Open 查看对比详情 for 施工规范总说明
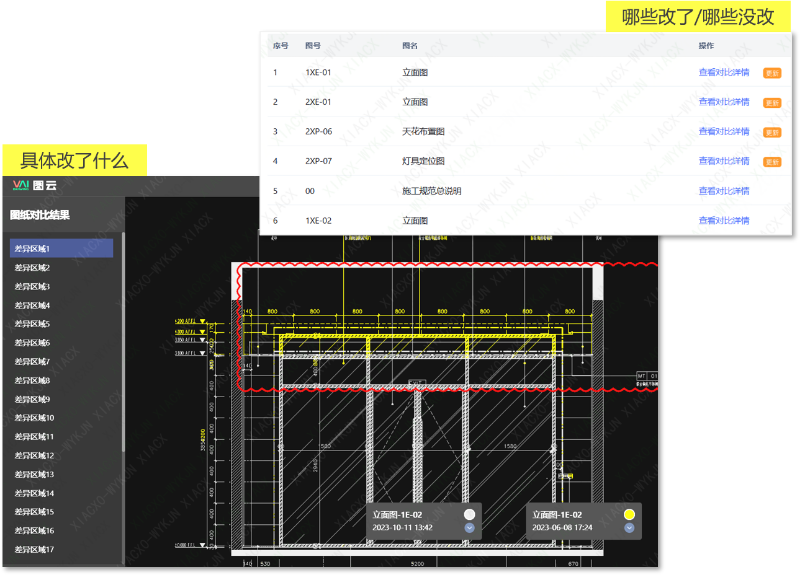800x575 pixels. coord(724,190)
